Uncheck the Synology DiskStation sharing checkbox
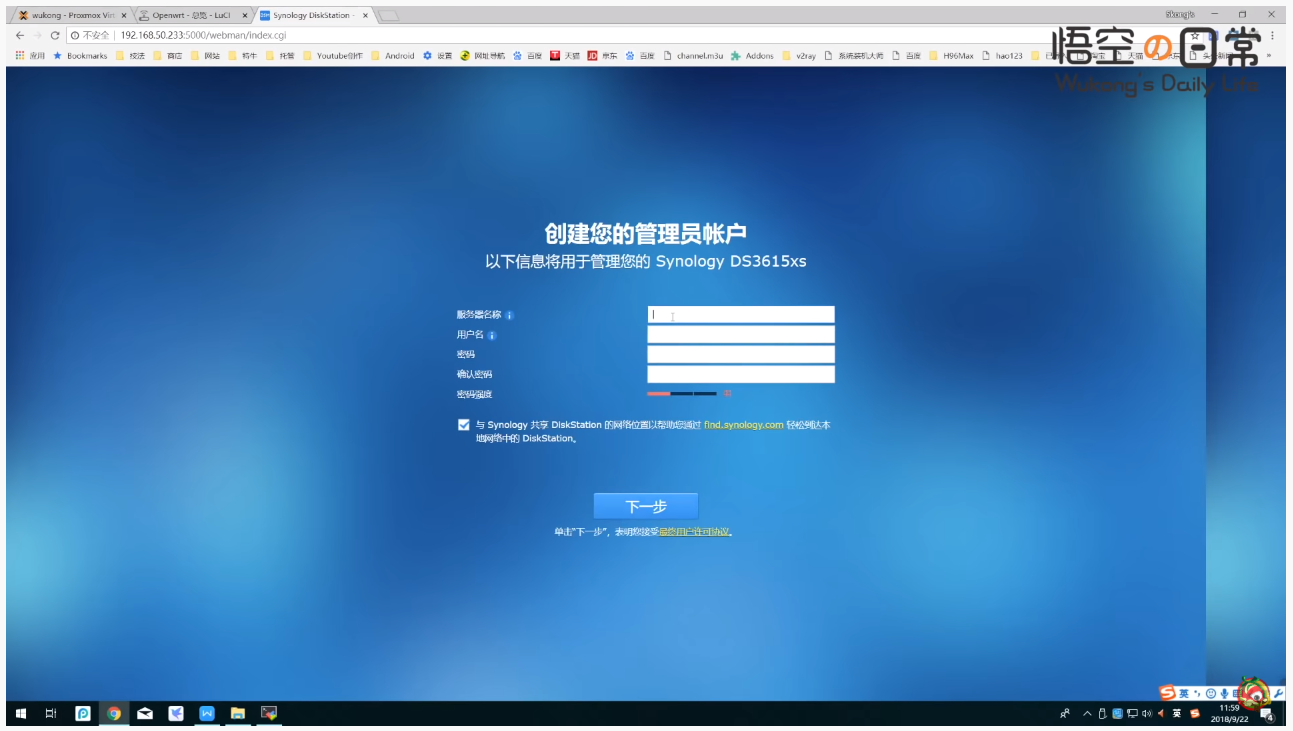 (x=464, y=425)
